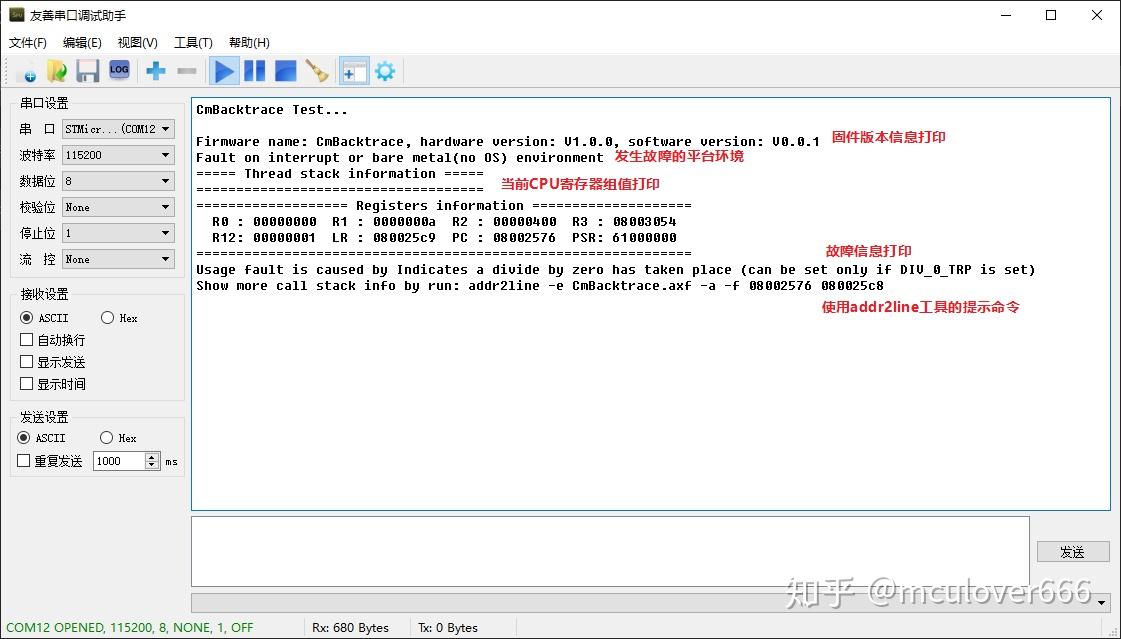Start serial port with play icon

tap(224, 71)
